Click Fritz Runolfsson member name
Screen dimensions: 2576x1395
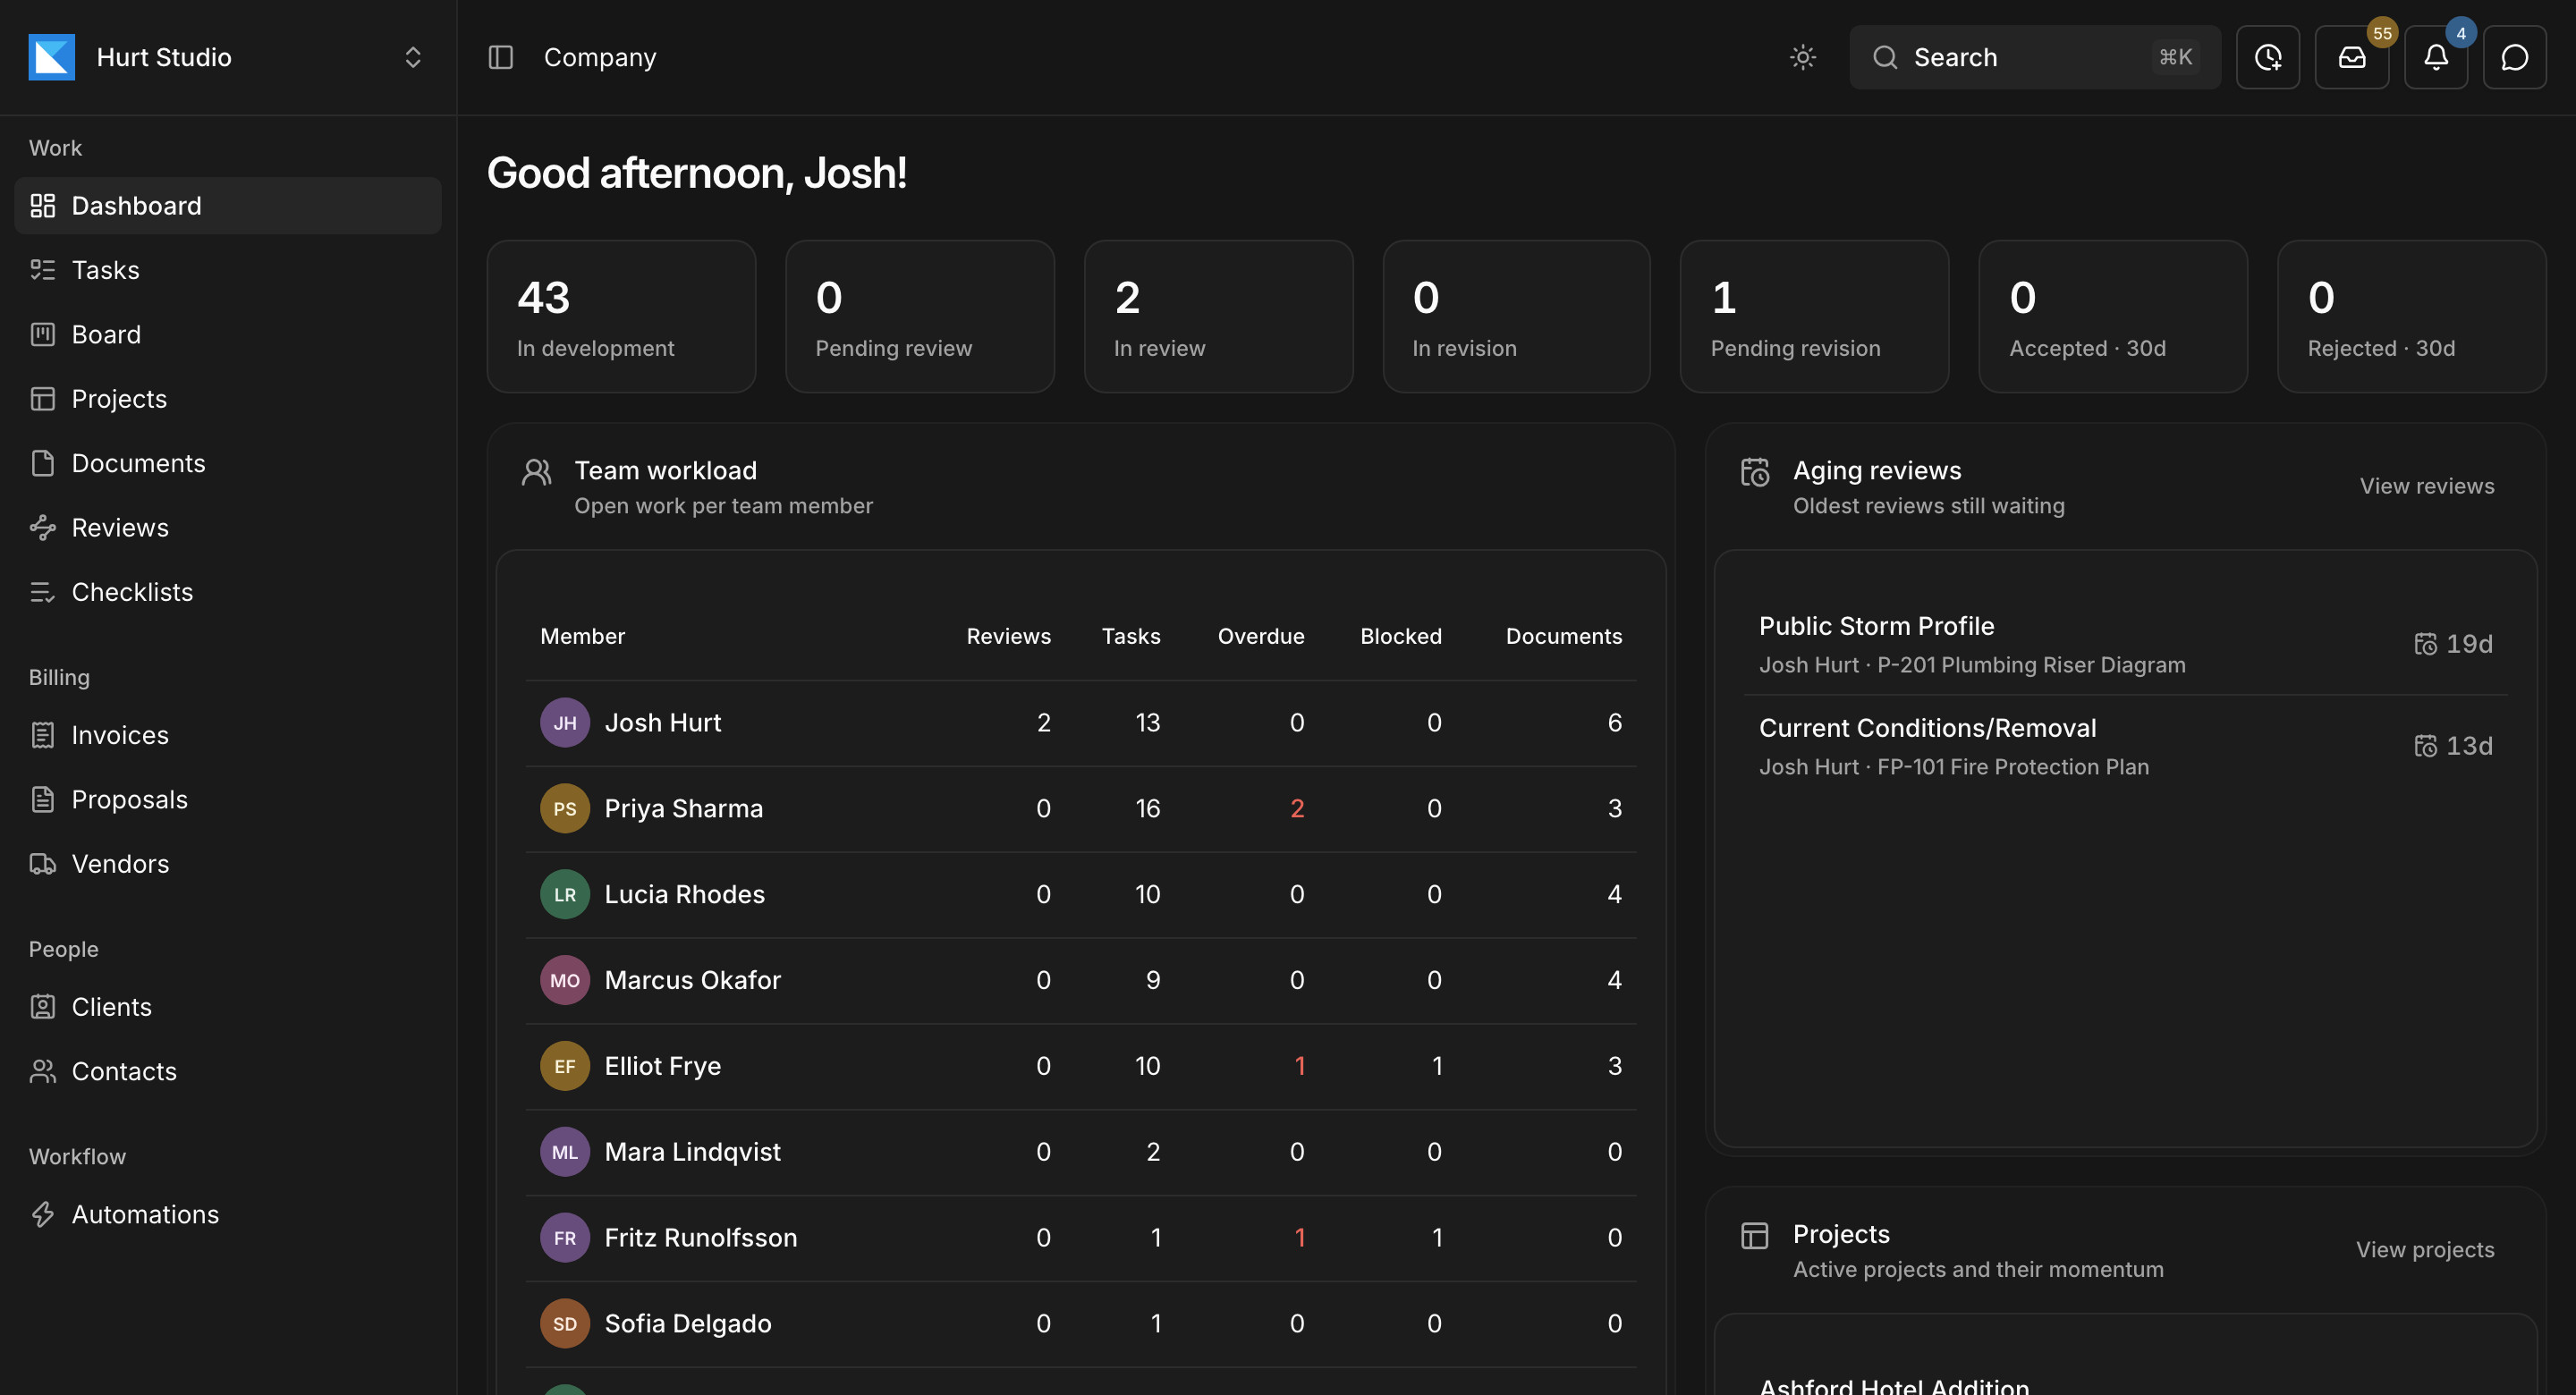[x=700, y=1237]
